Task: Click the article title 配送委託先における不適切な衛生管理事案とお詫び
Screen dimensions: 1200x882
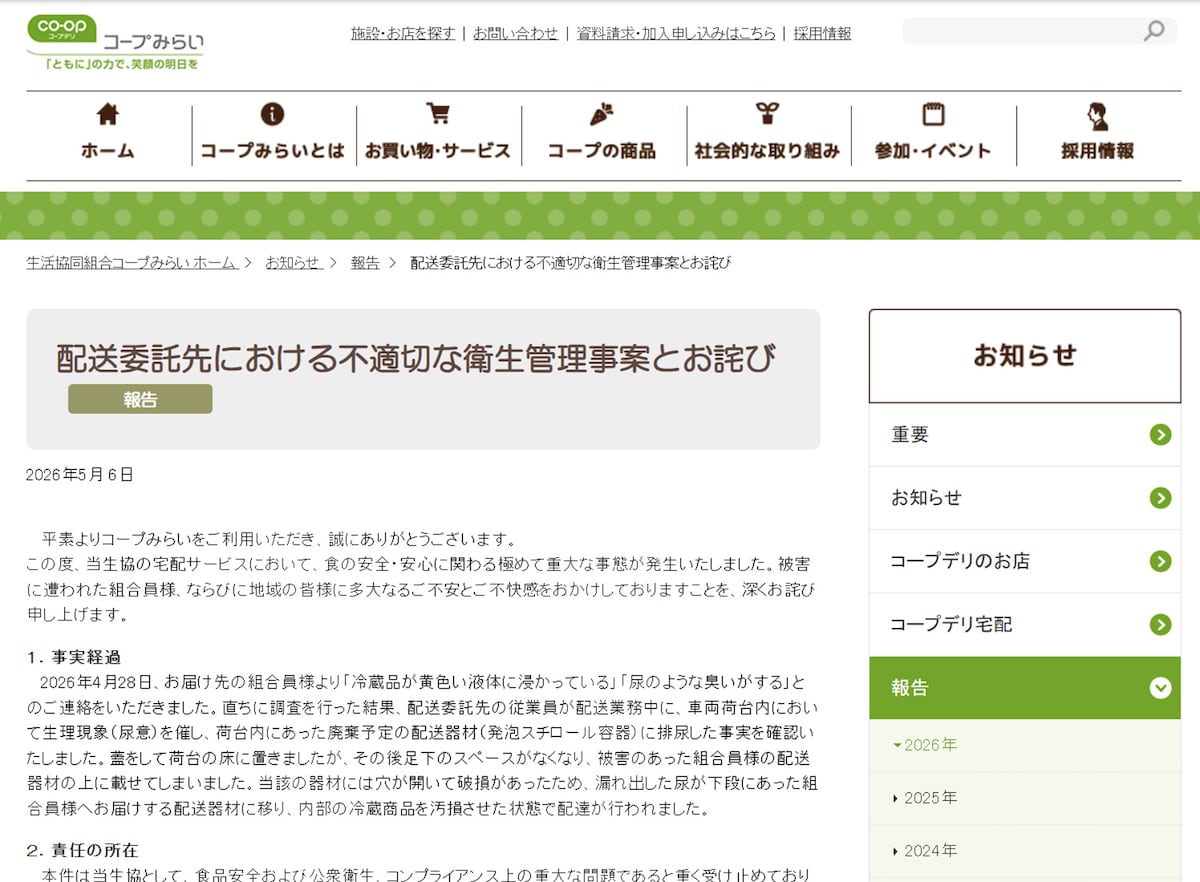Action: coord(416,357)
